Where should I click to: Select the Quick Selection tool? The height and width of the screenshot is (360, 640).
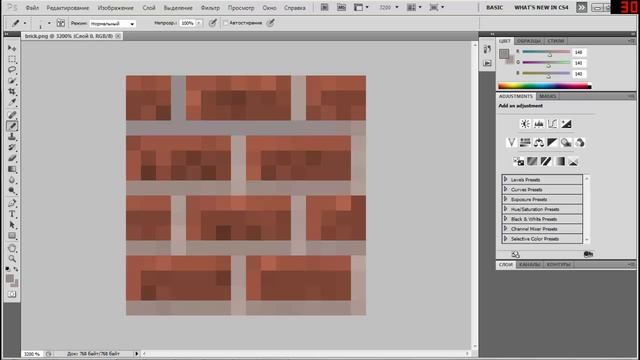pyautogui.click(x=12, y=81)
